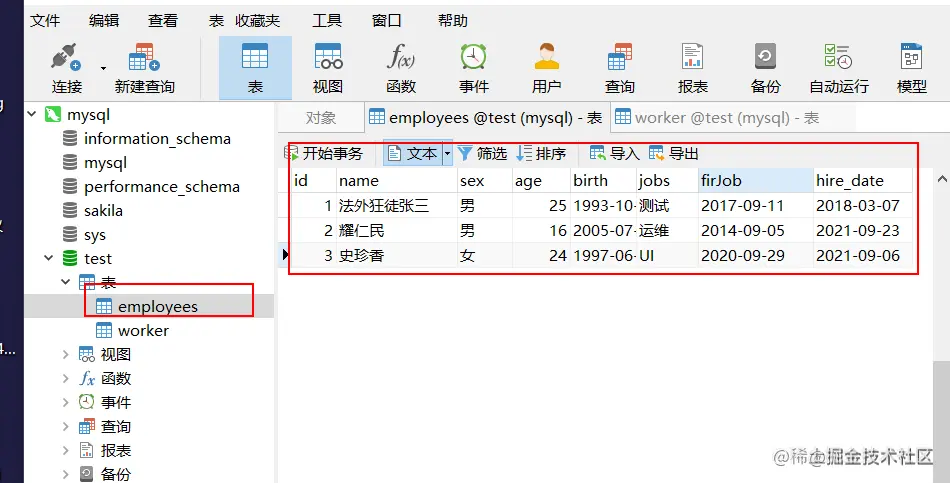The height and width of the screenshot is (483, 950).
Task: Collapse the mysql connection node
Action: point(32,114)
